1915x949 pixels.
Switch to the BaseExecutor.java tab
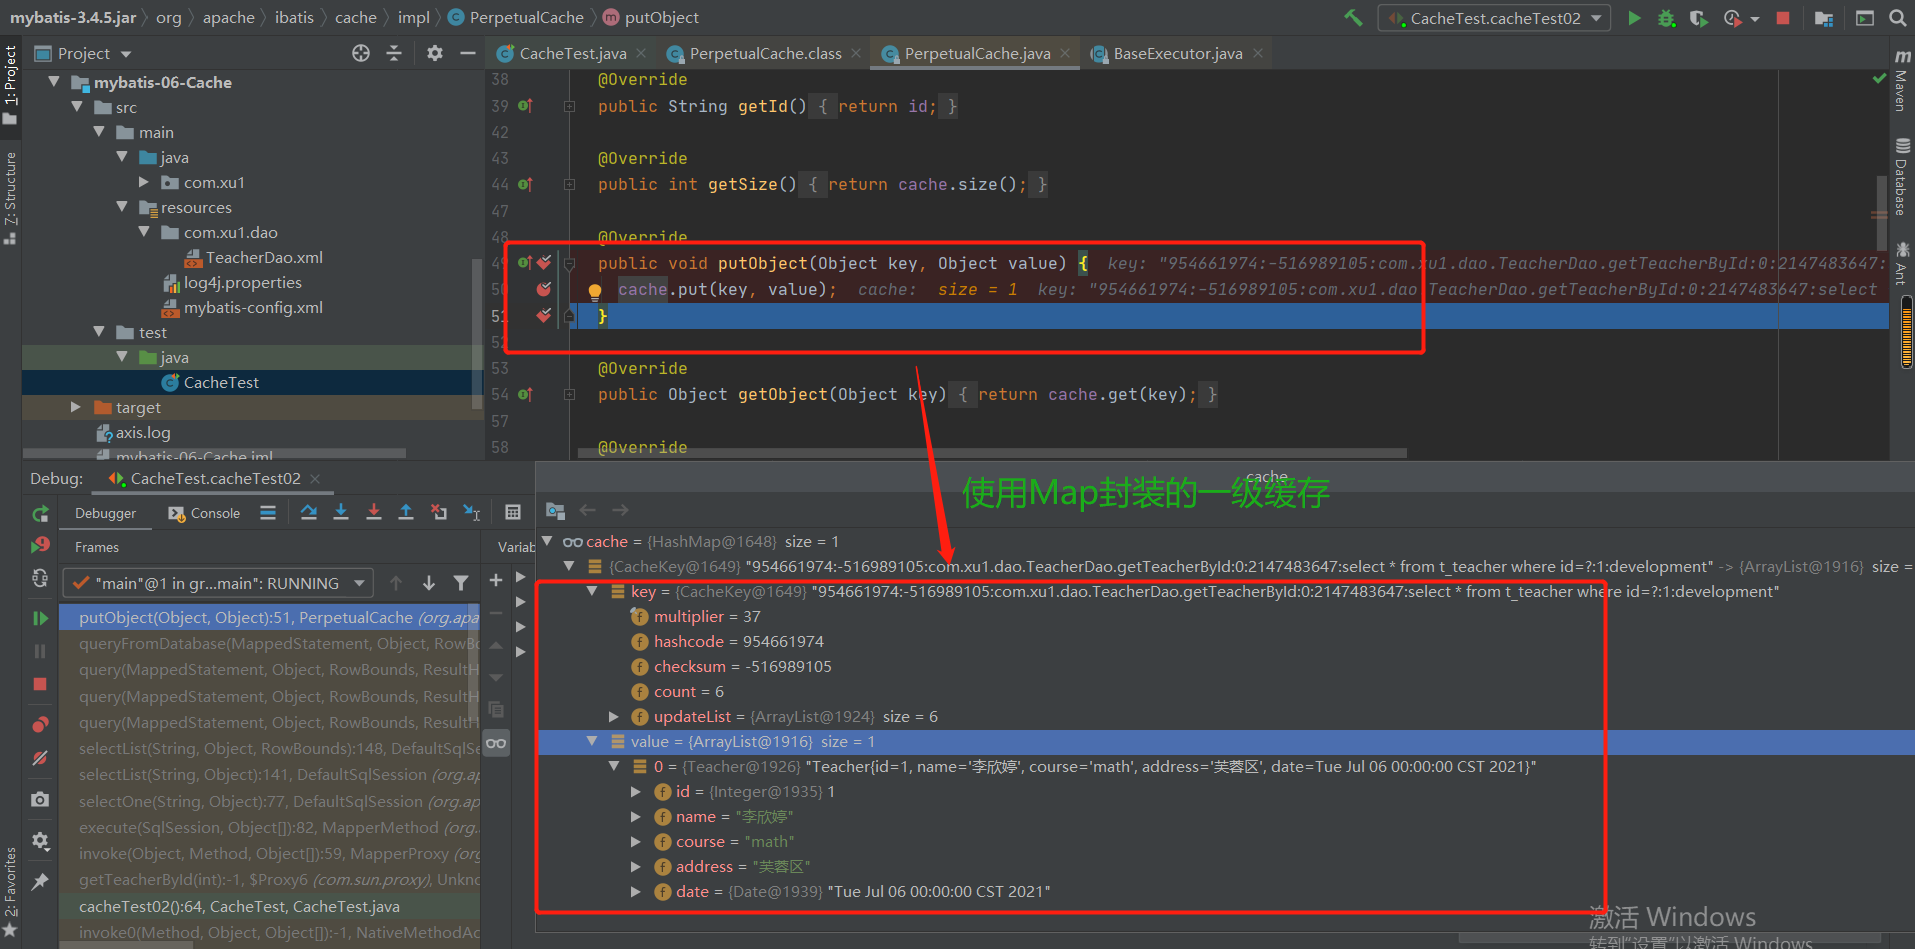point(1178,54)
